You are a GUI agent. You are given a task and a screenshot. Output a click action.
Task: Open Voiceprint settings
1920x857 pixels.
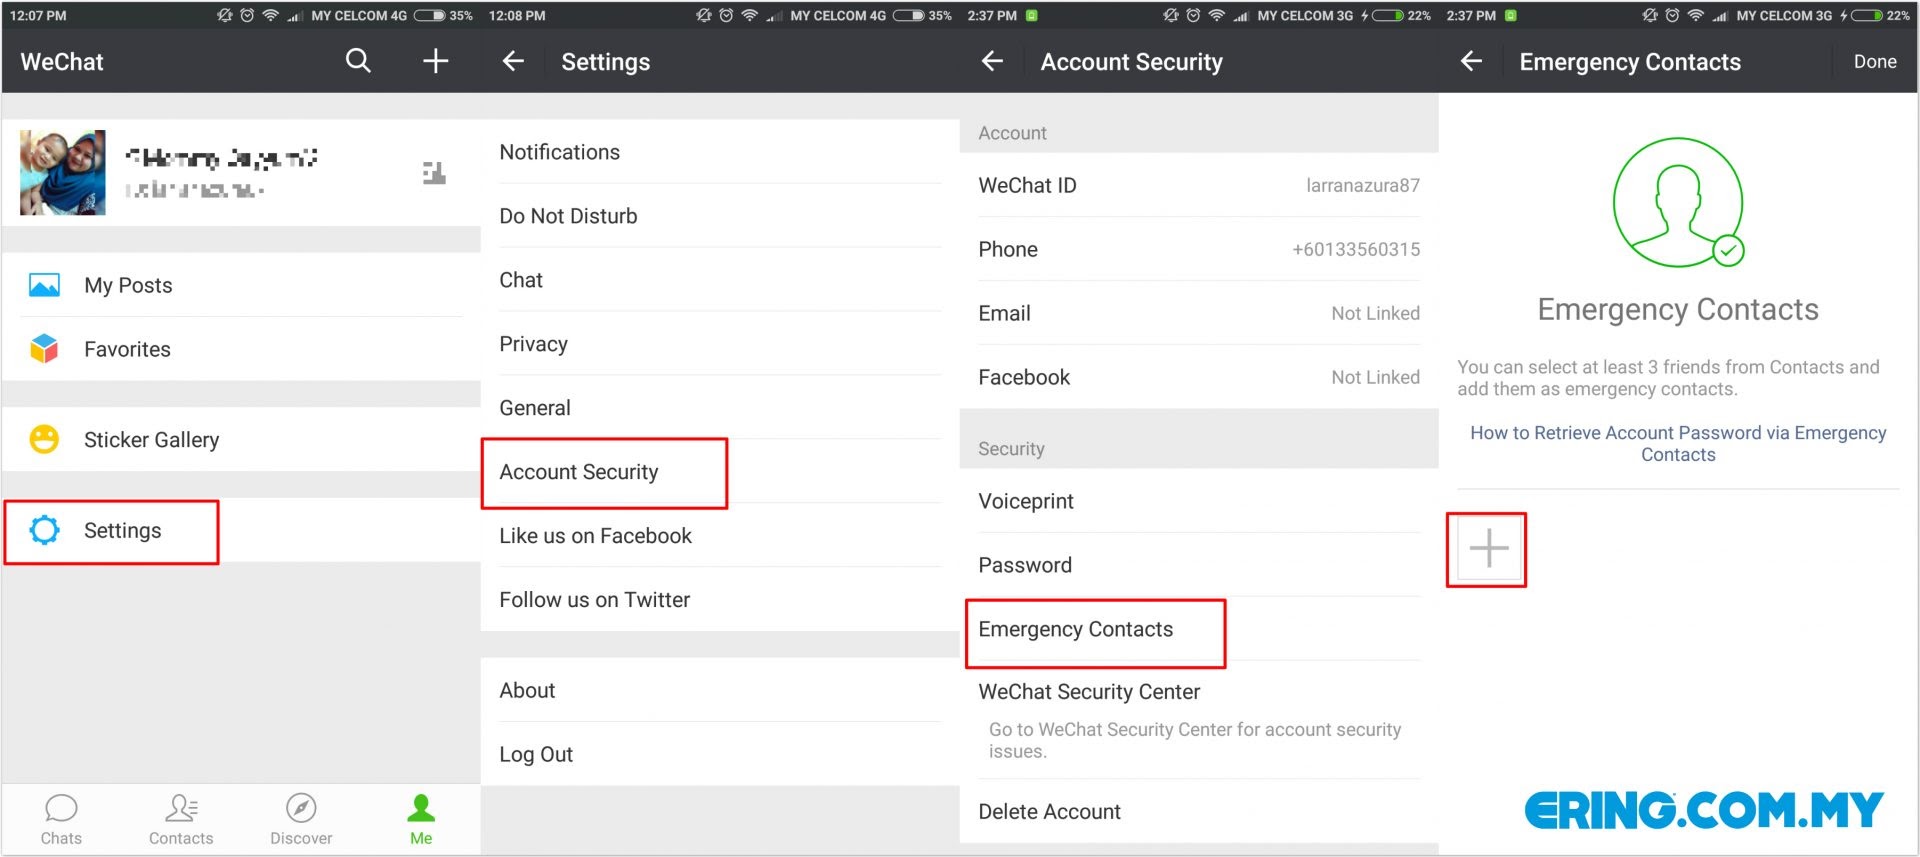1199,501
